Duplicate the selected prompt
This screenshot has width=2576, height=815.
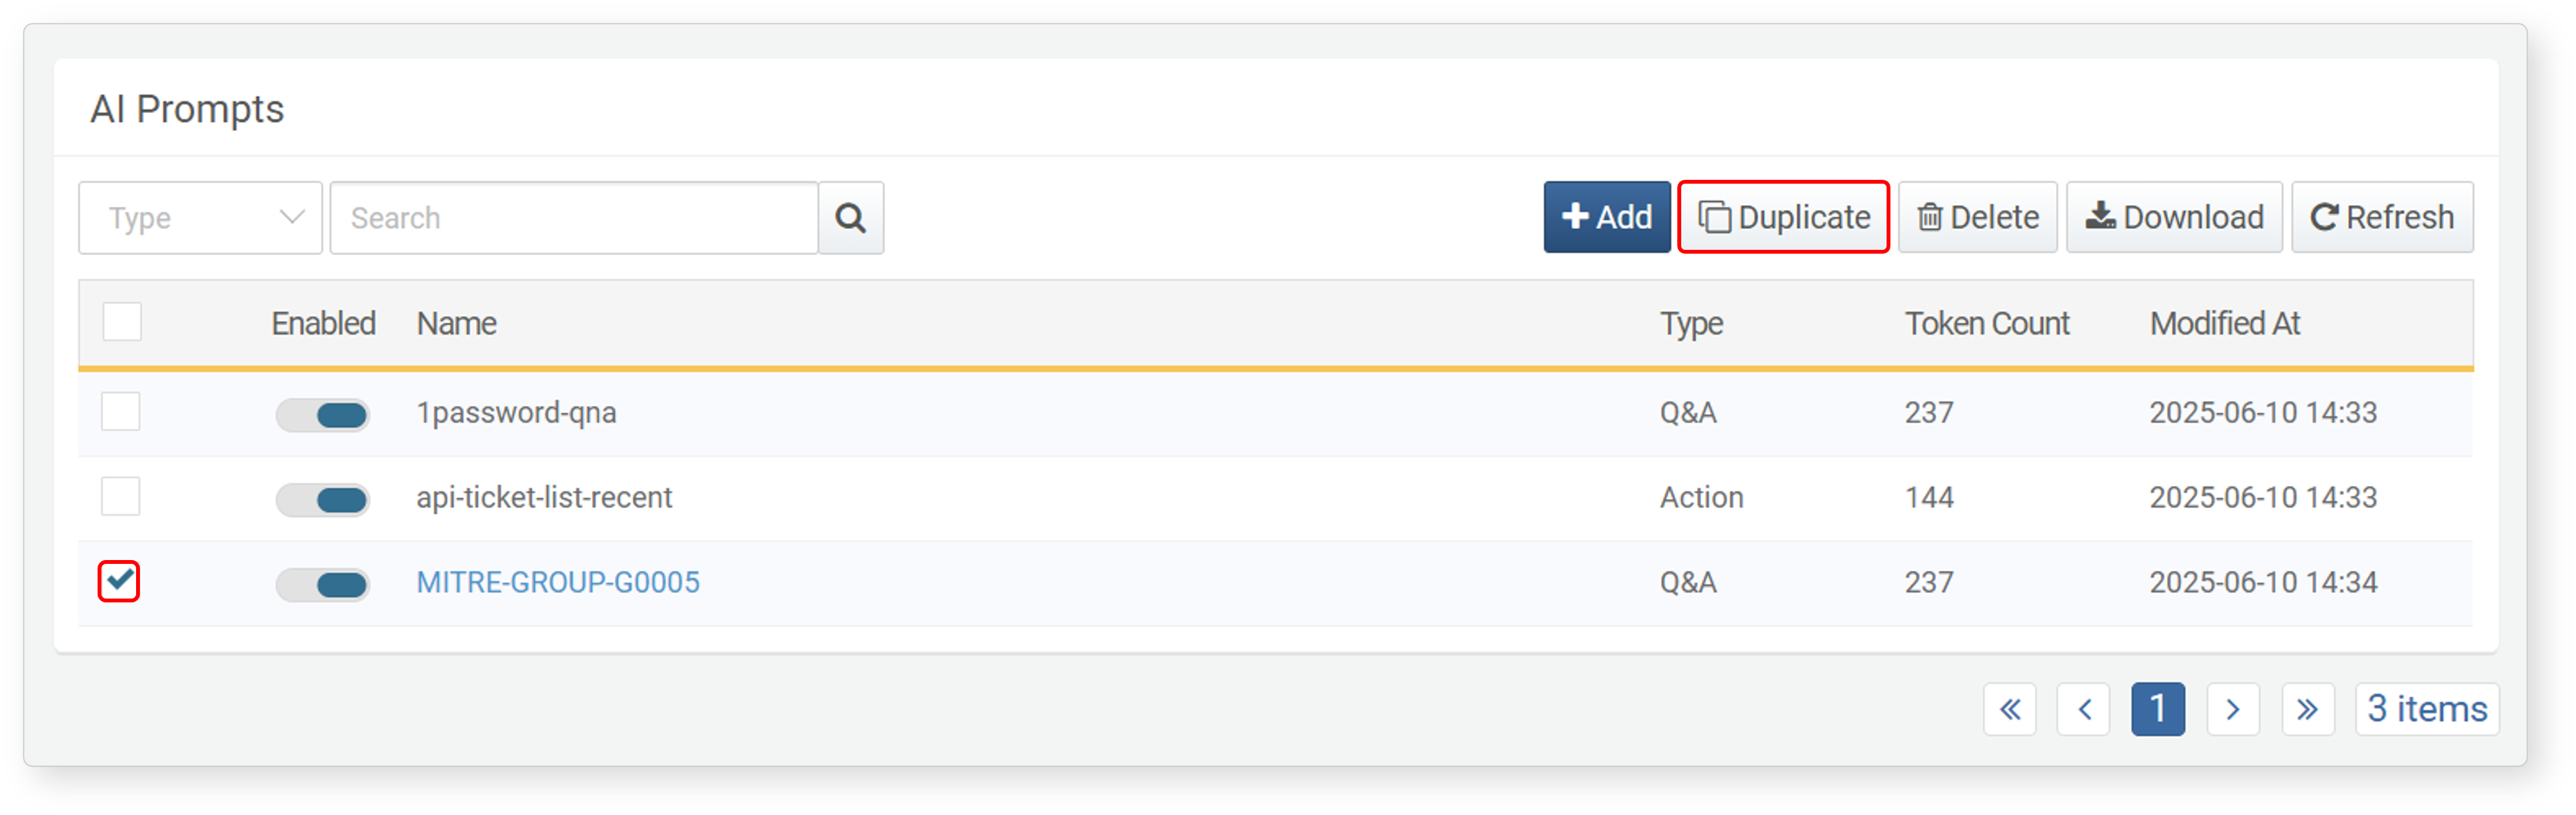pos(1783,217)
